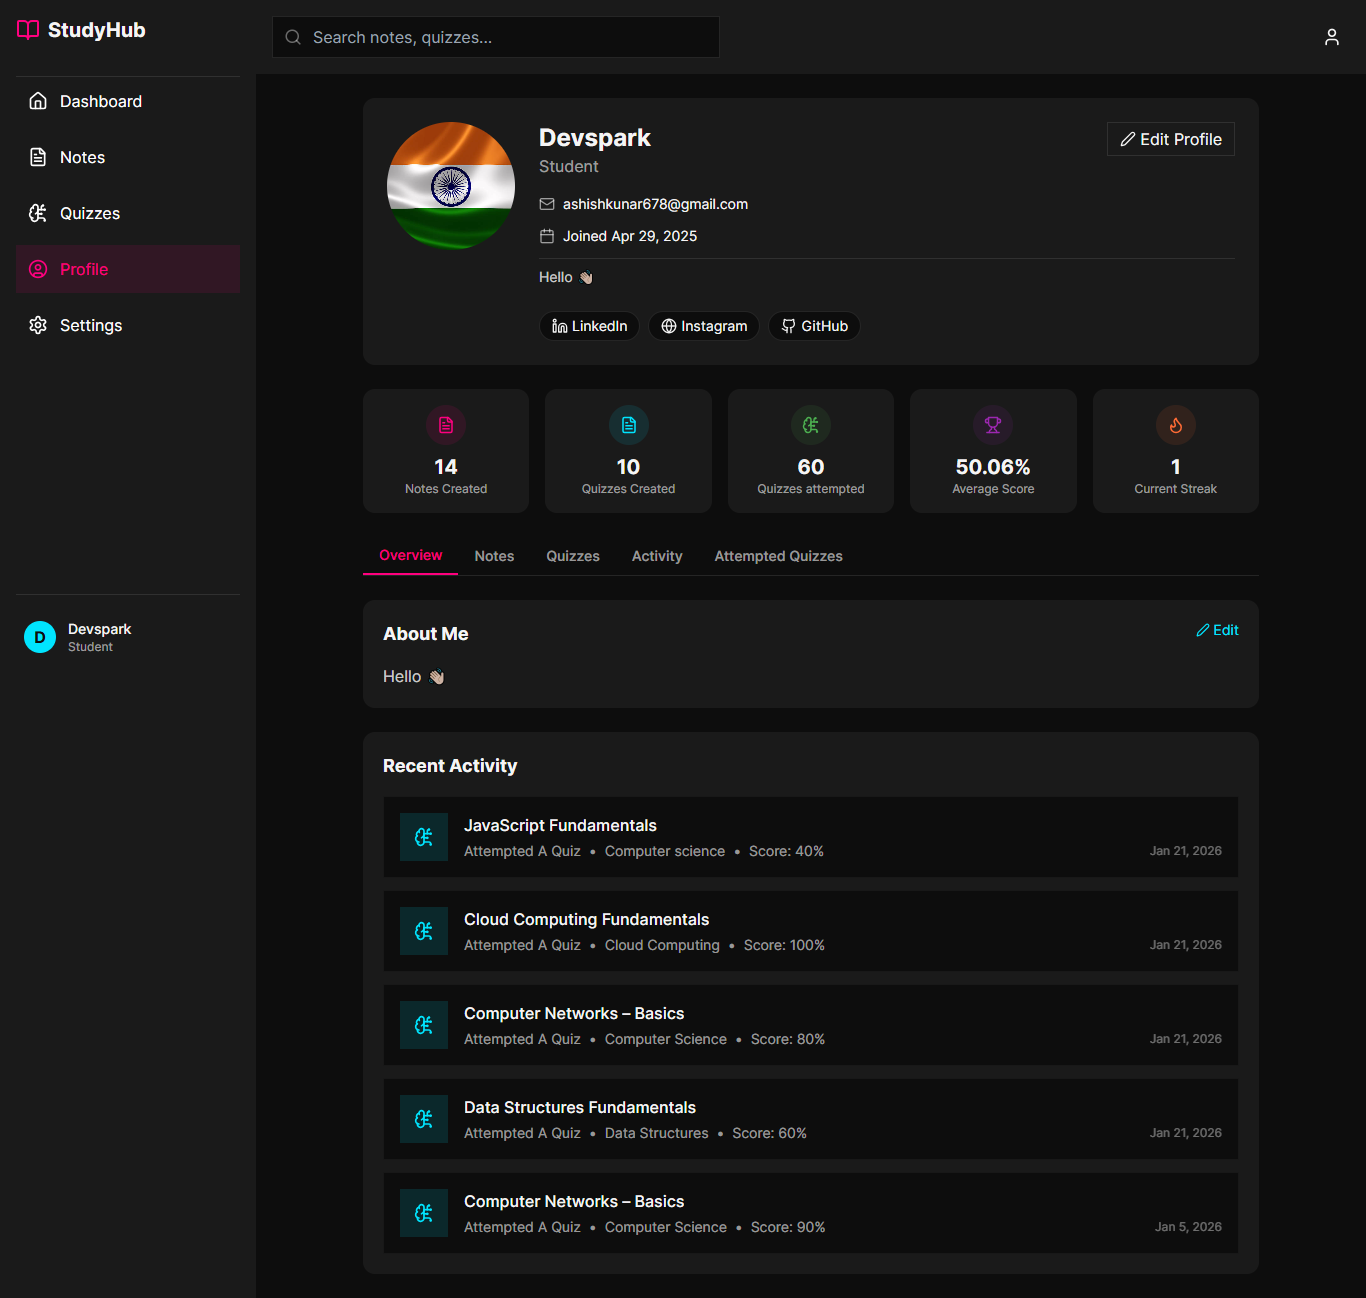Viewport: 1366px width, 1298px height.
Task: Switch to the Activity tab
Action: 657,556
